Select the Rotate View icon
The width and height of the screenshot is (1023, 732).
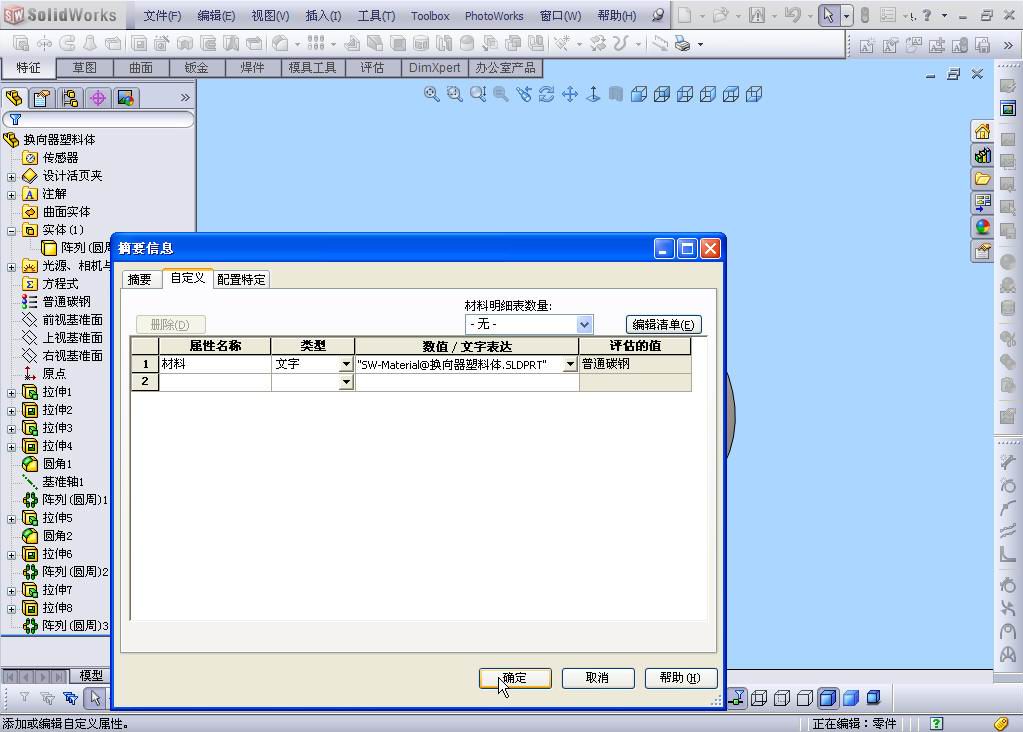click(547, 94)
